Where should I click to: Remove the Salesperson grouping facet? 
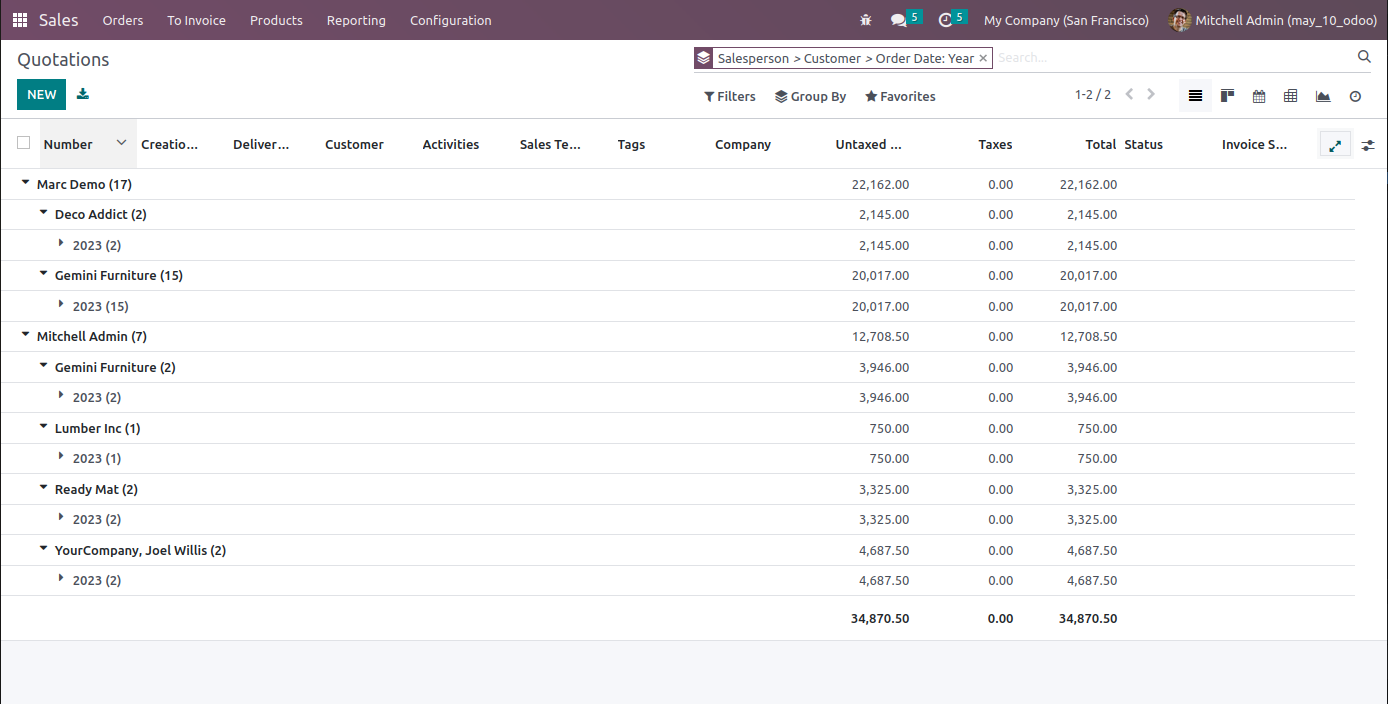983,58
